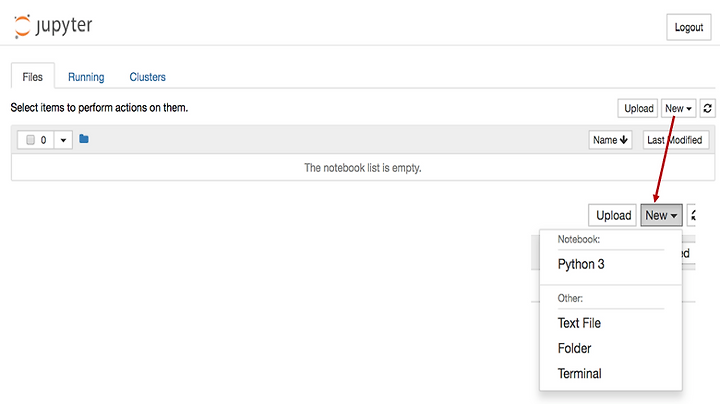Click the partially hidden refresh icon beside enlarged New

tap(692, 215)
